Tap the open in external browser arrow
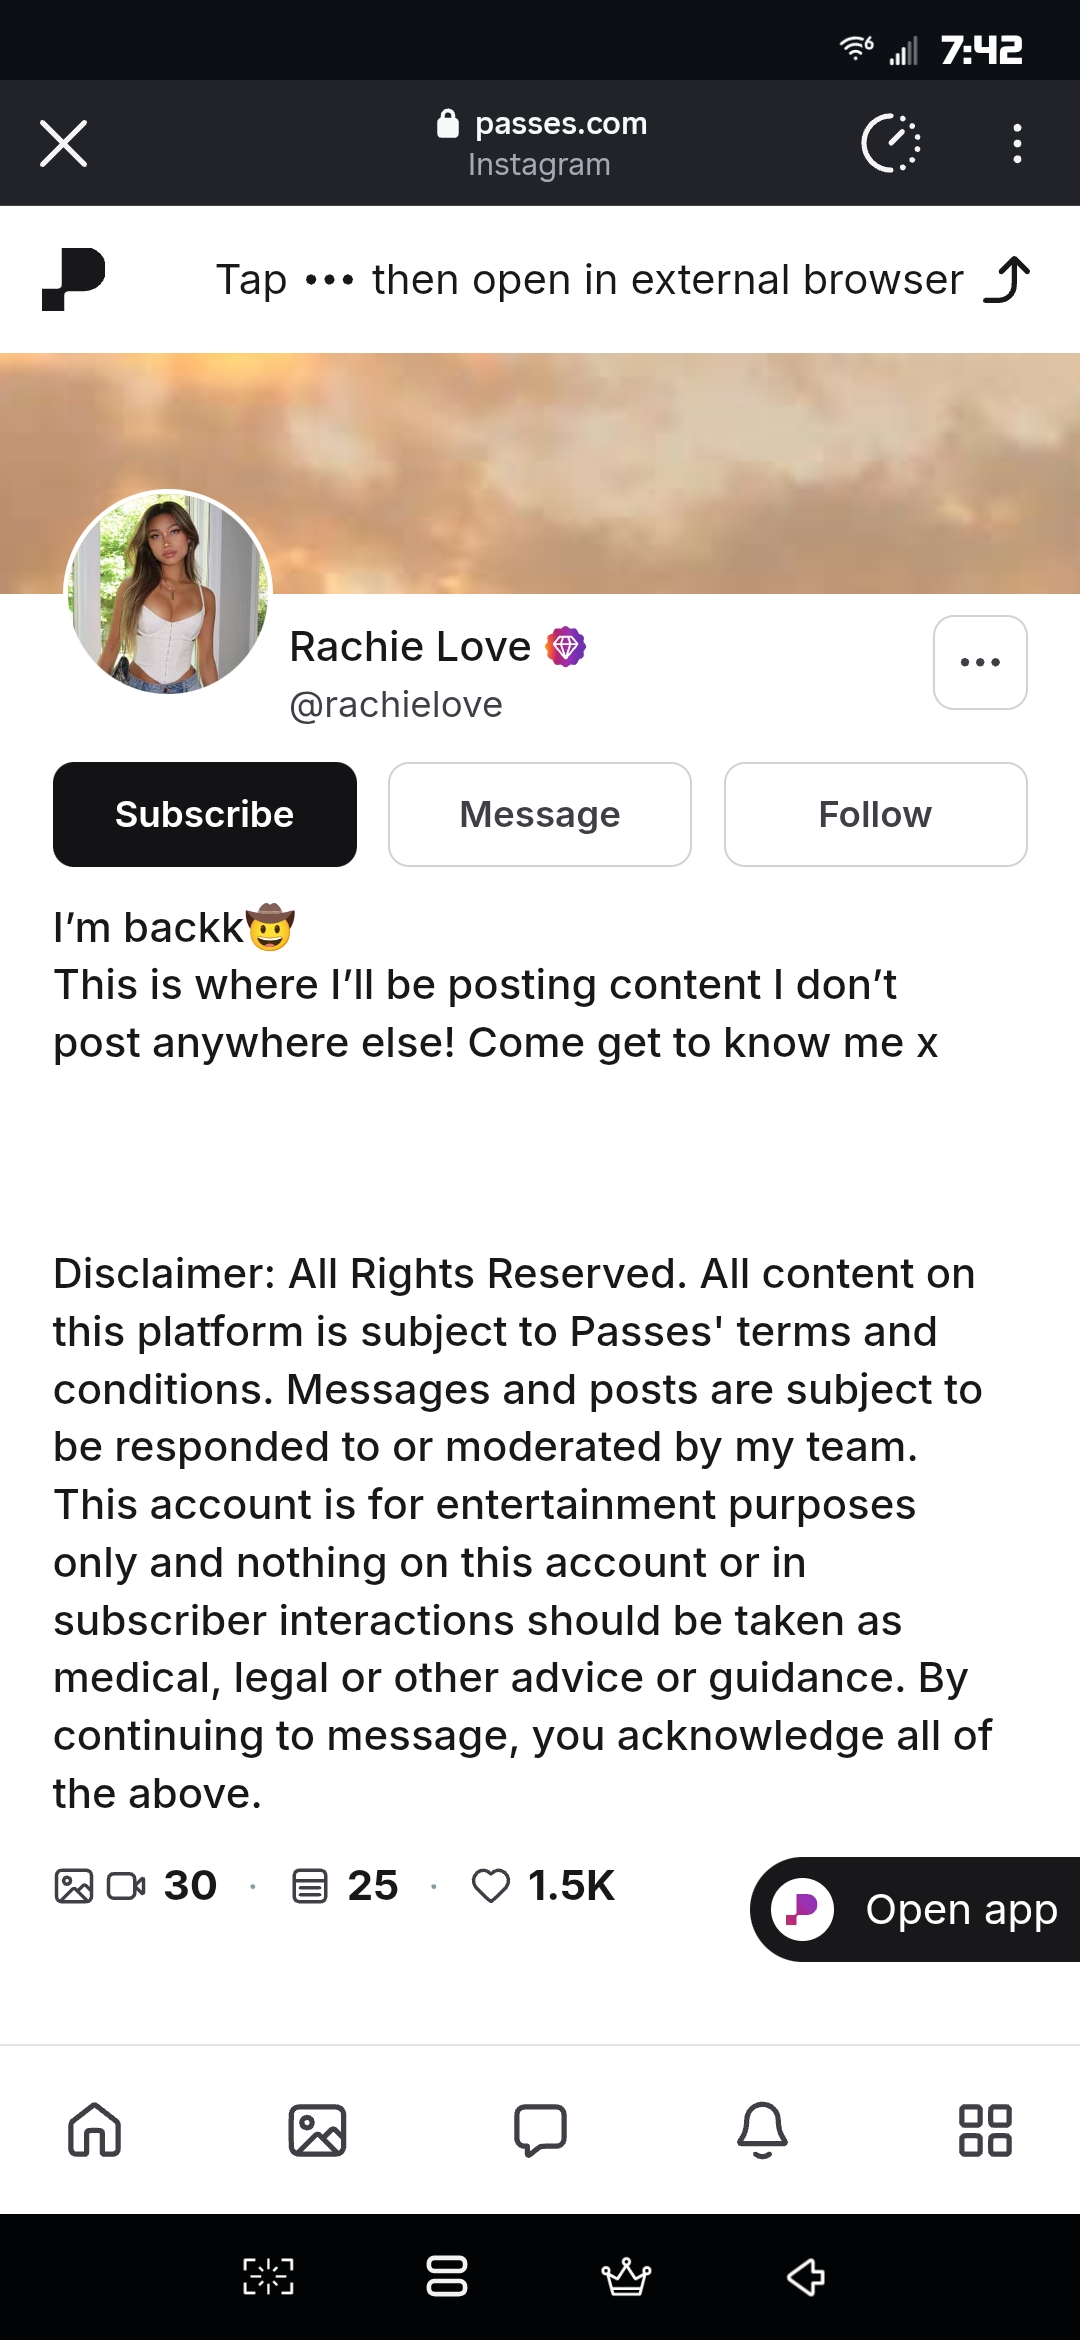This screenshot has width=1080, height=2340. (x=1007, y=279)
